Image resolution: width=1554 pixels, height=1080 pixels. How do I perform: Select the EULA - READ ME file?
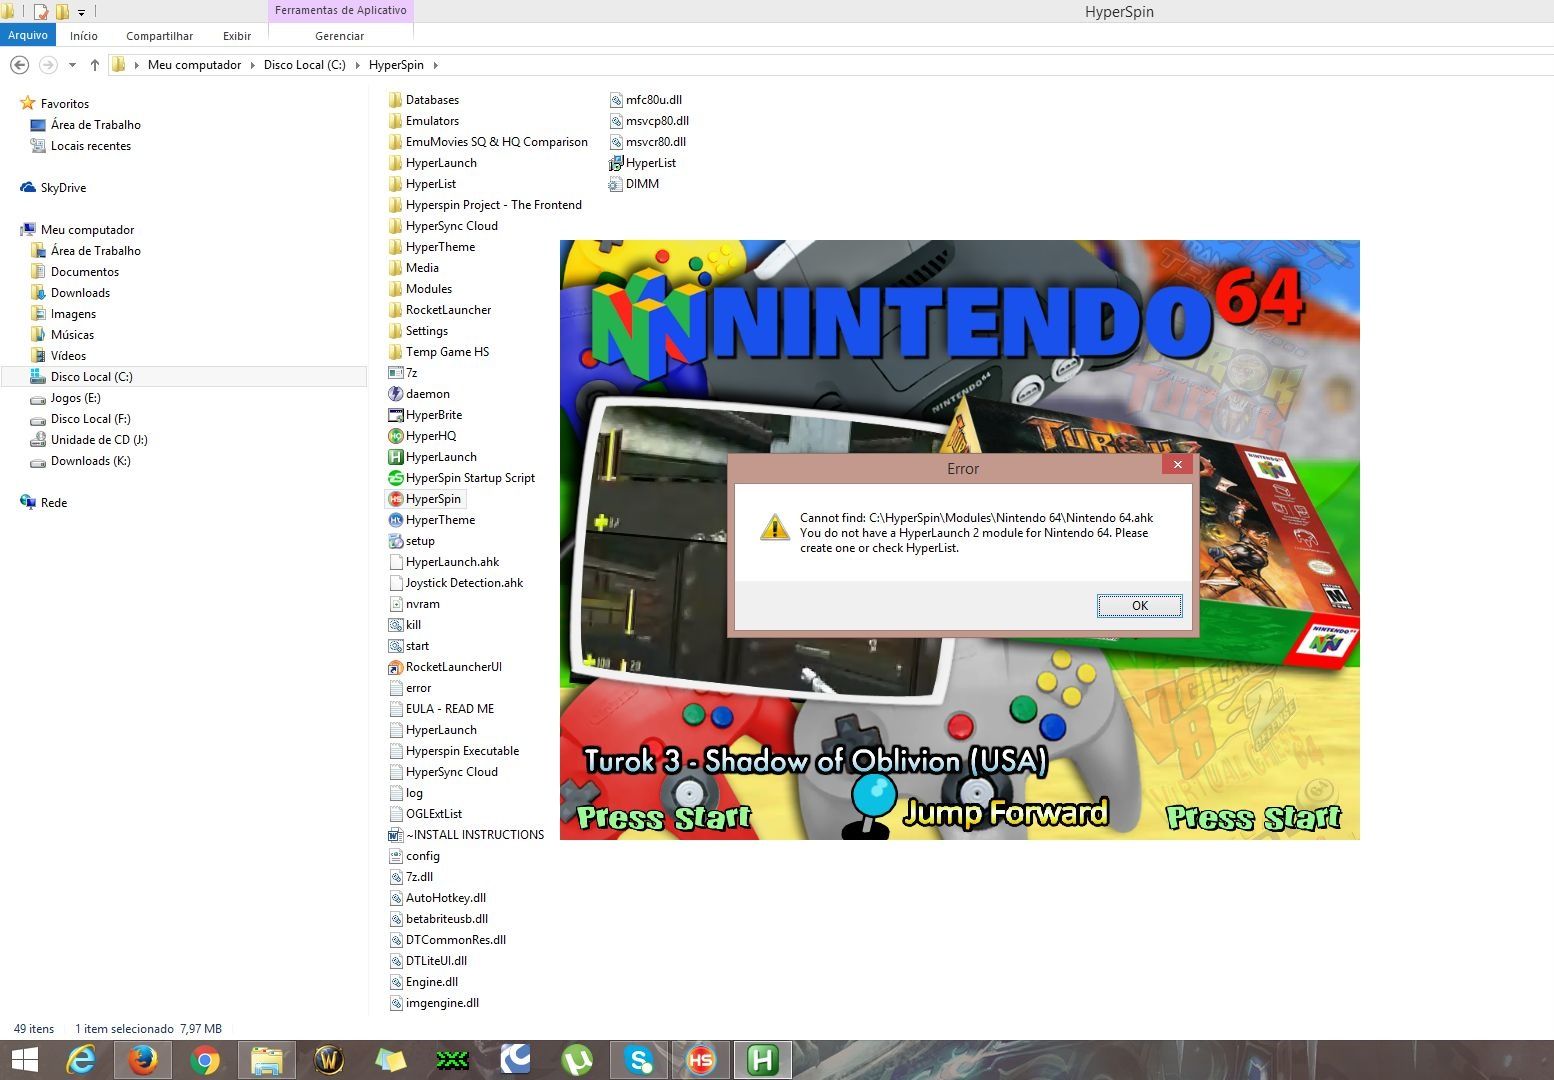(441, 709)
